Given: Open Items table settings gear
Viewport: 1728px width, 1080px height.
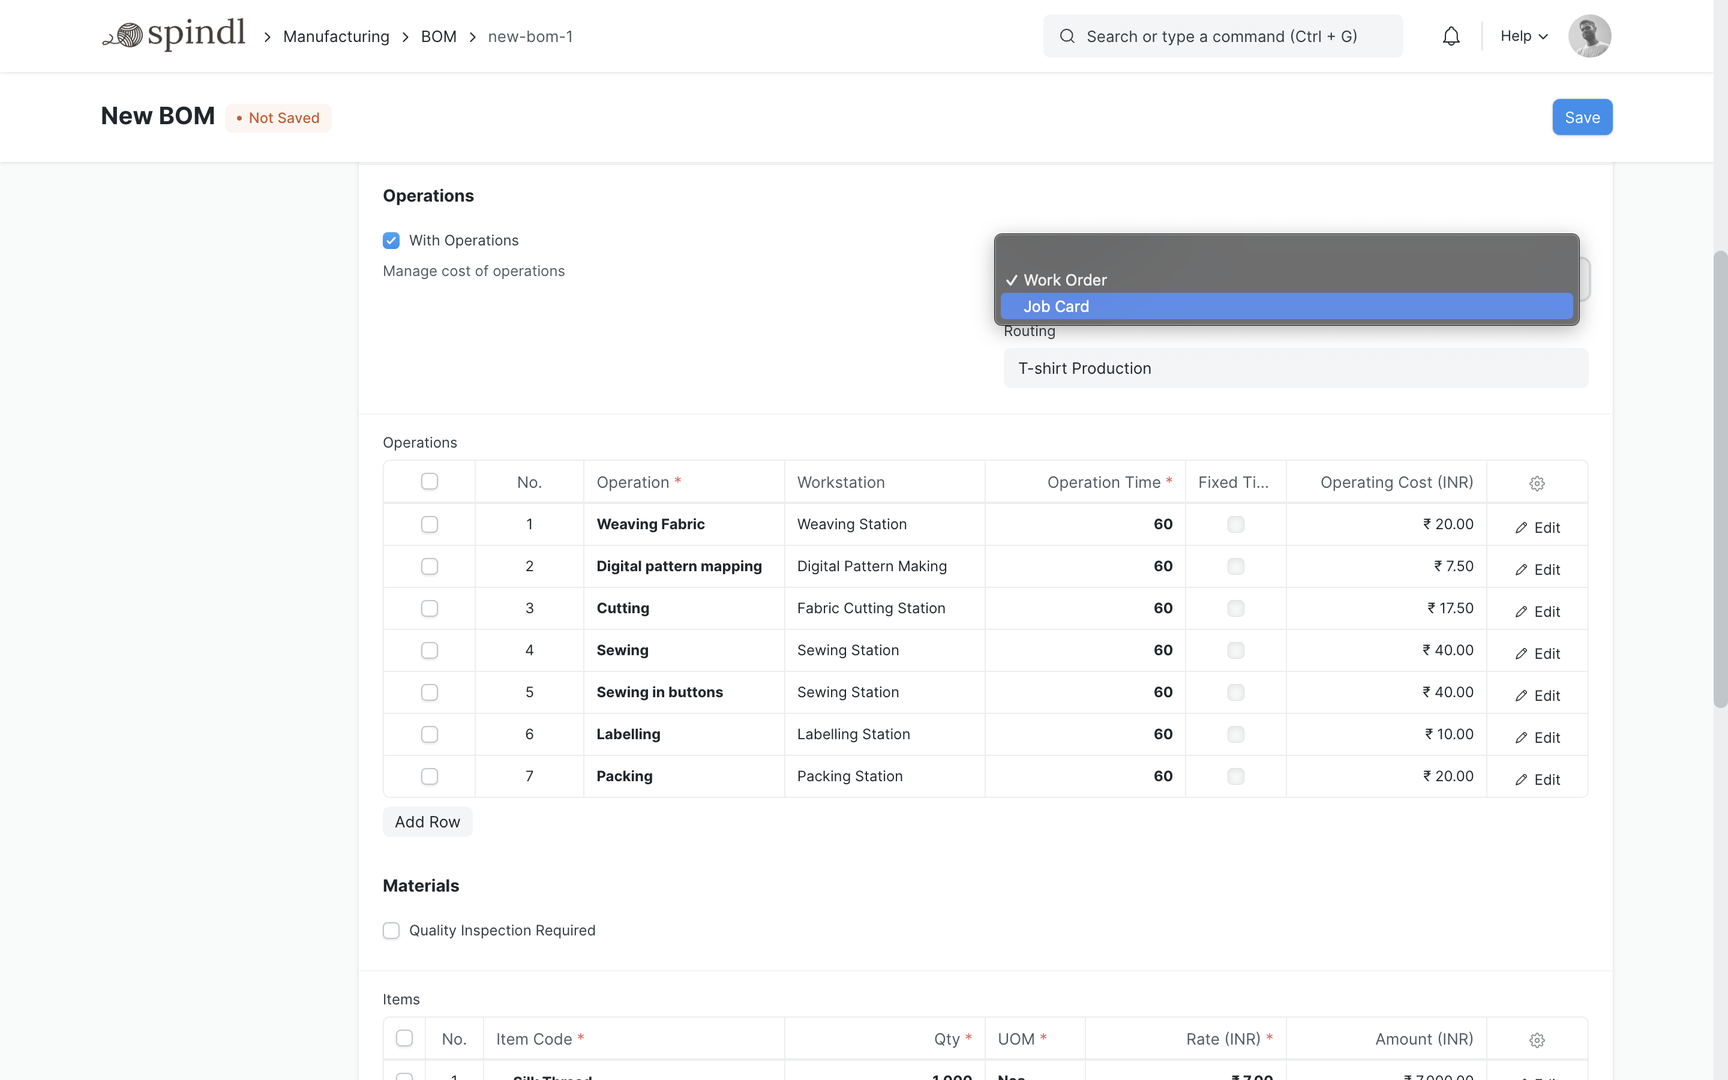Looking at the screenshot, I should tap(1537, 1040).
